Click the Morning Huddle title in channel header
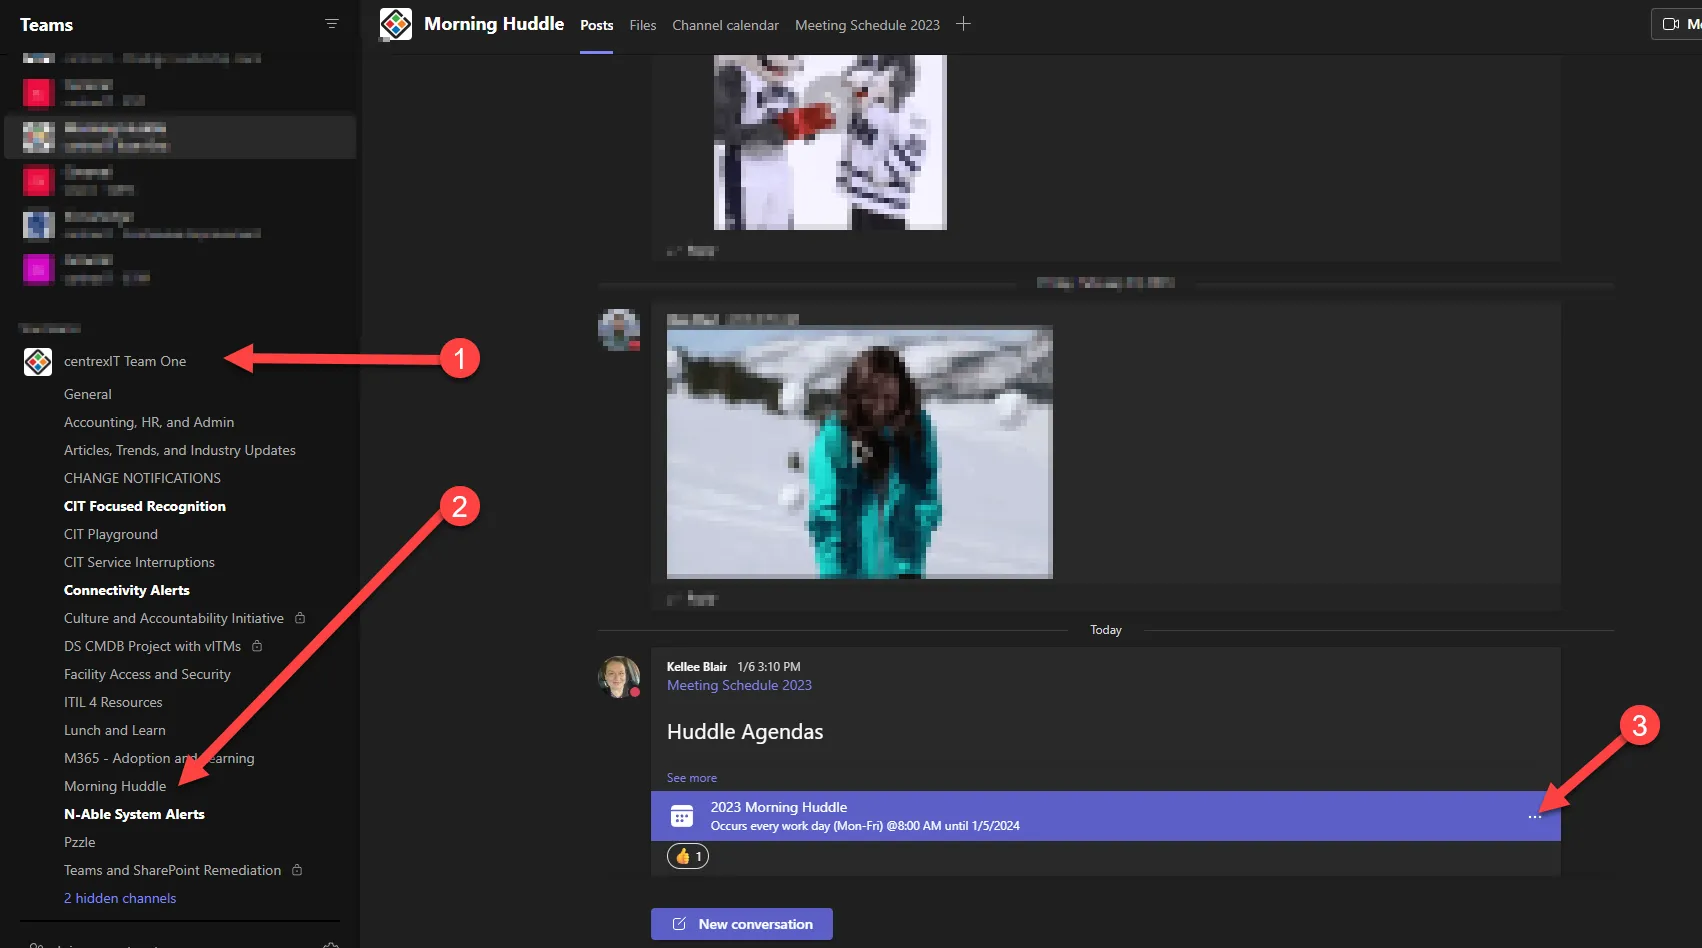The image size is (1702, 948). pyautogui.click(x=494, y=24)
